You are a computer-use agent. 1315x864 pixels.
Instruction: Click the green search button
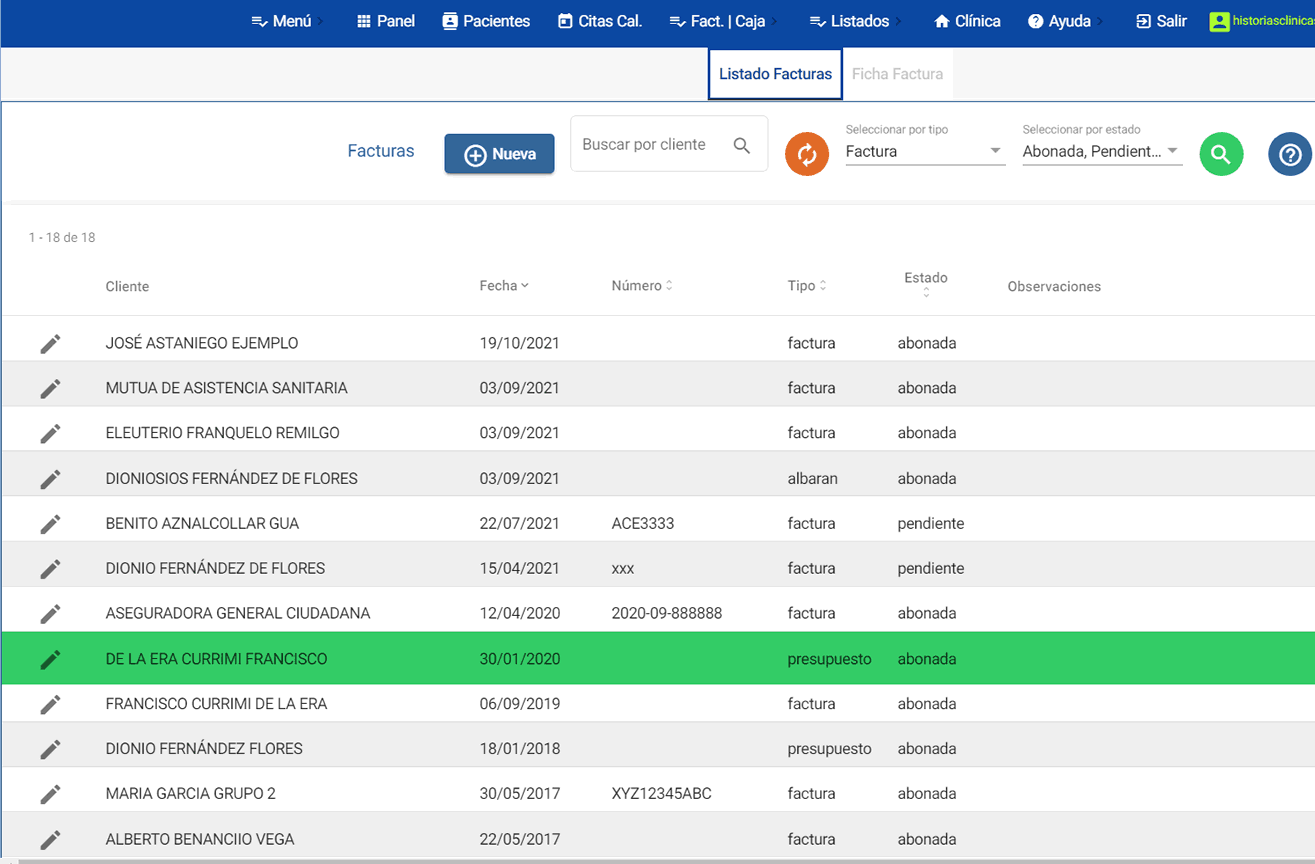click(x=1221, y=154)
